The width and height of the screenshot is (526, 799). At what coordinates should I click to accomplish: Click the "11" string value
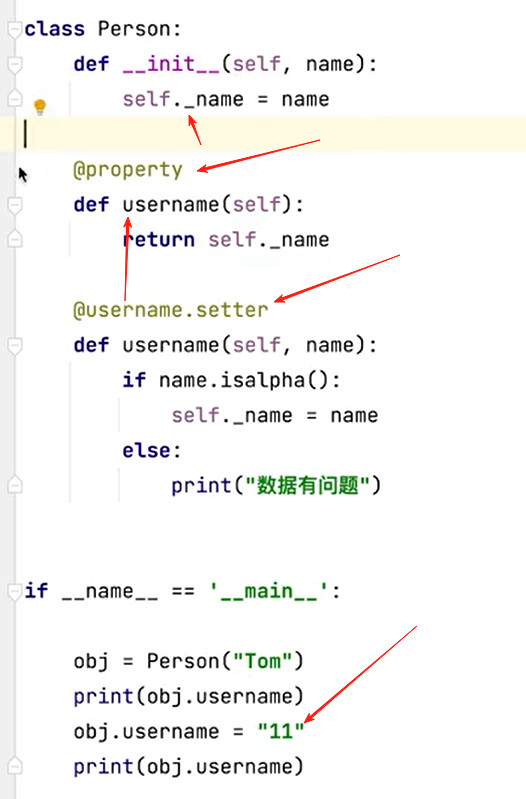(x=281, y=732)
